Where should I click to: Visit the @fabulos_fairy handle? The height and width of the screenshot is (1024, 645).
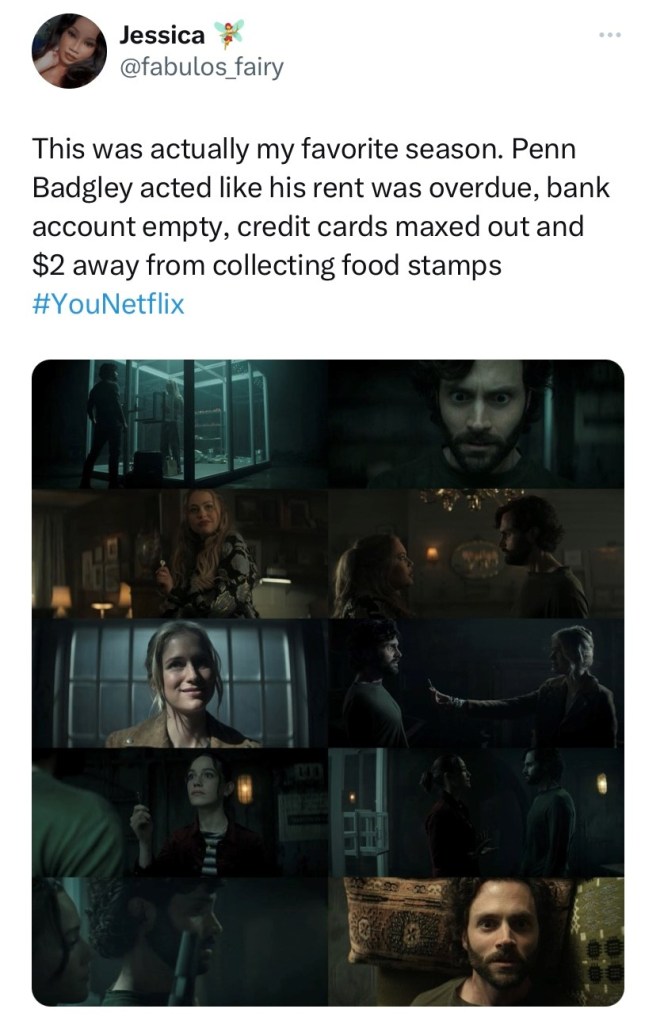[x=201, y=67]
